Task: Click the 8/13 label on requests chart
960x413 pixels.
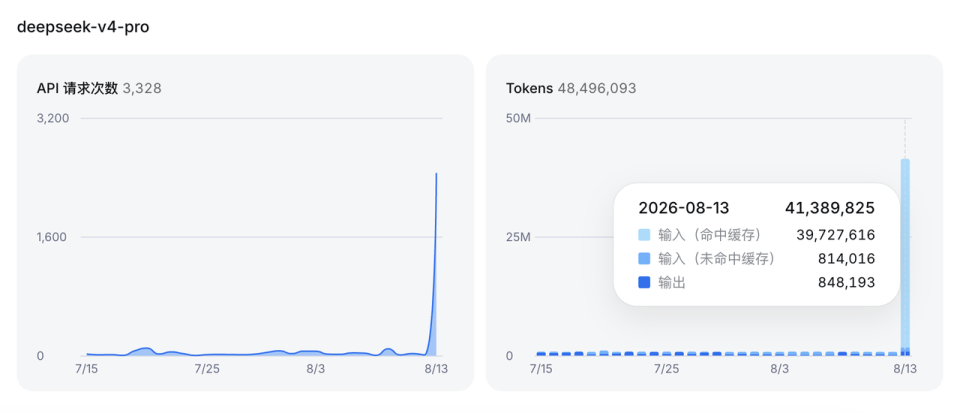Action: tap(435, 369)
